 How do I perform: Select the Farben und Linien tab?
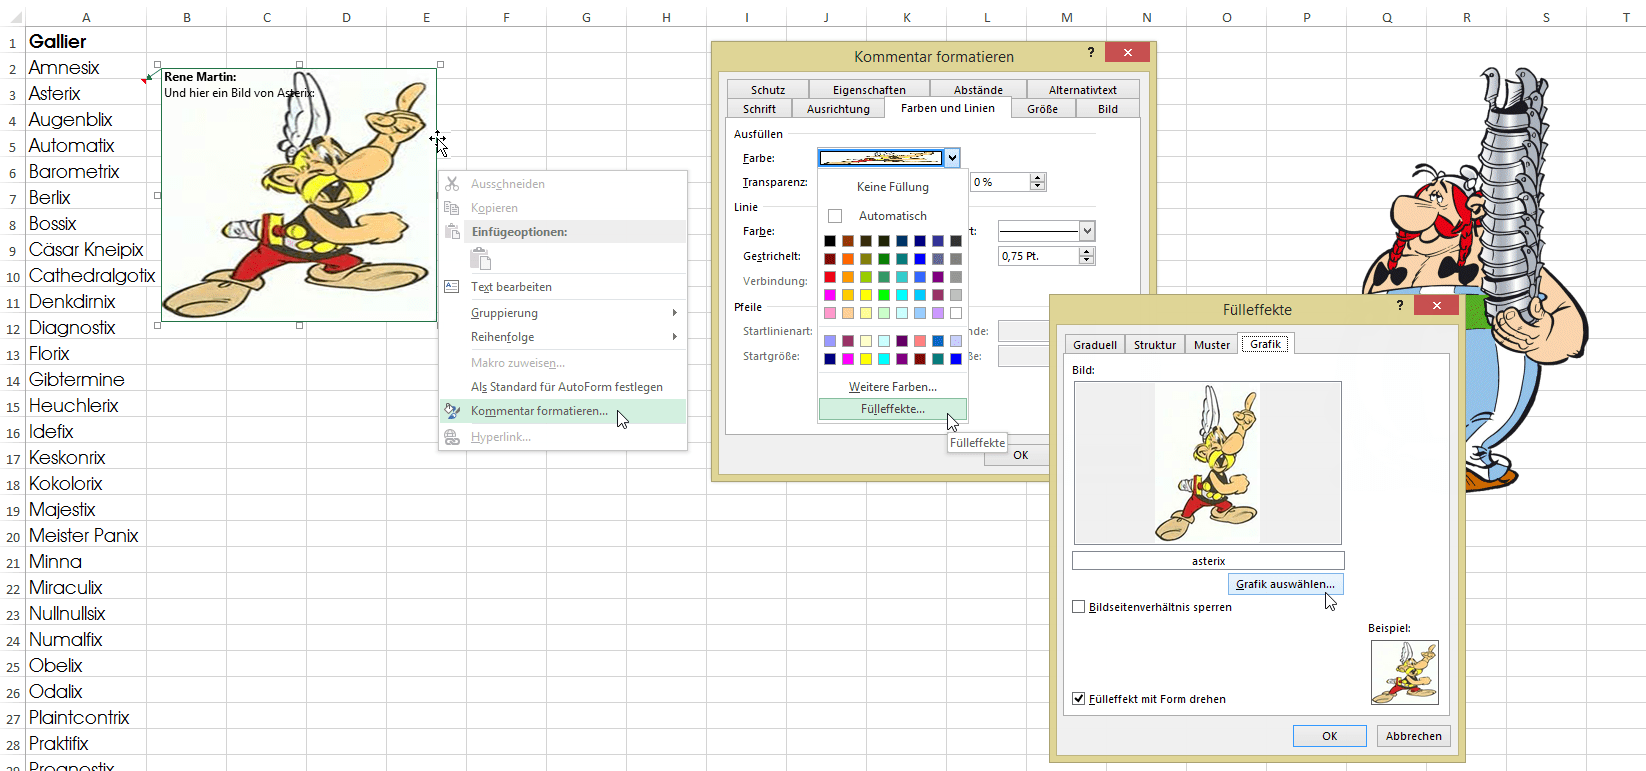coord(948,108)
